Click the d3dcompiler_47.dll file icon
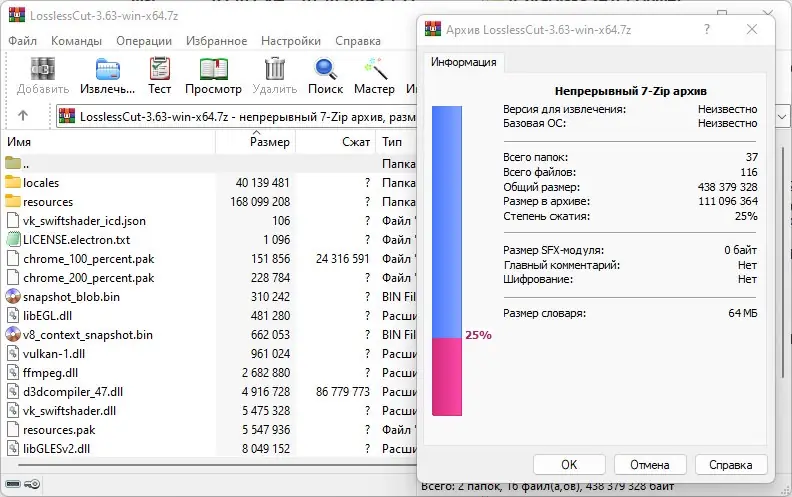The image size is (792, 497). coord(13,391)
